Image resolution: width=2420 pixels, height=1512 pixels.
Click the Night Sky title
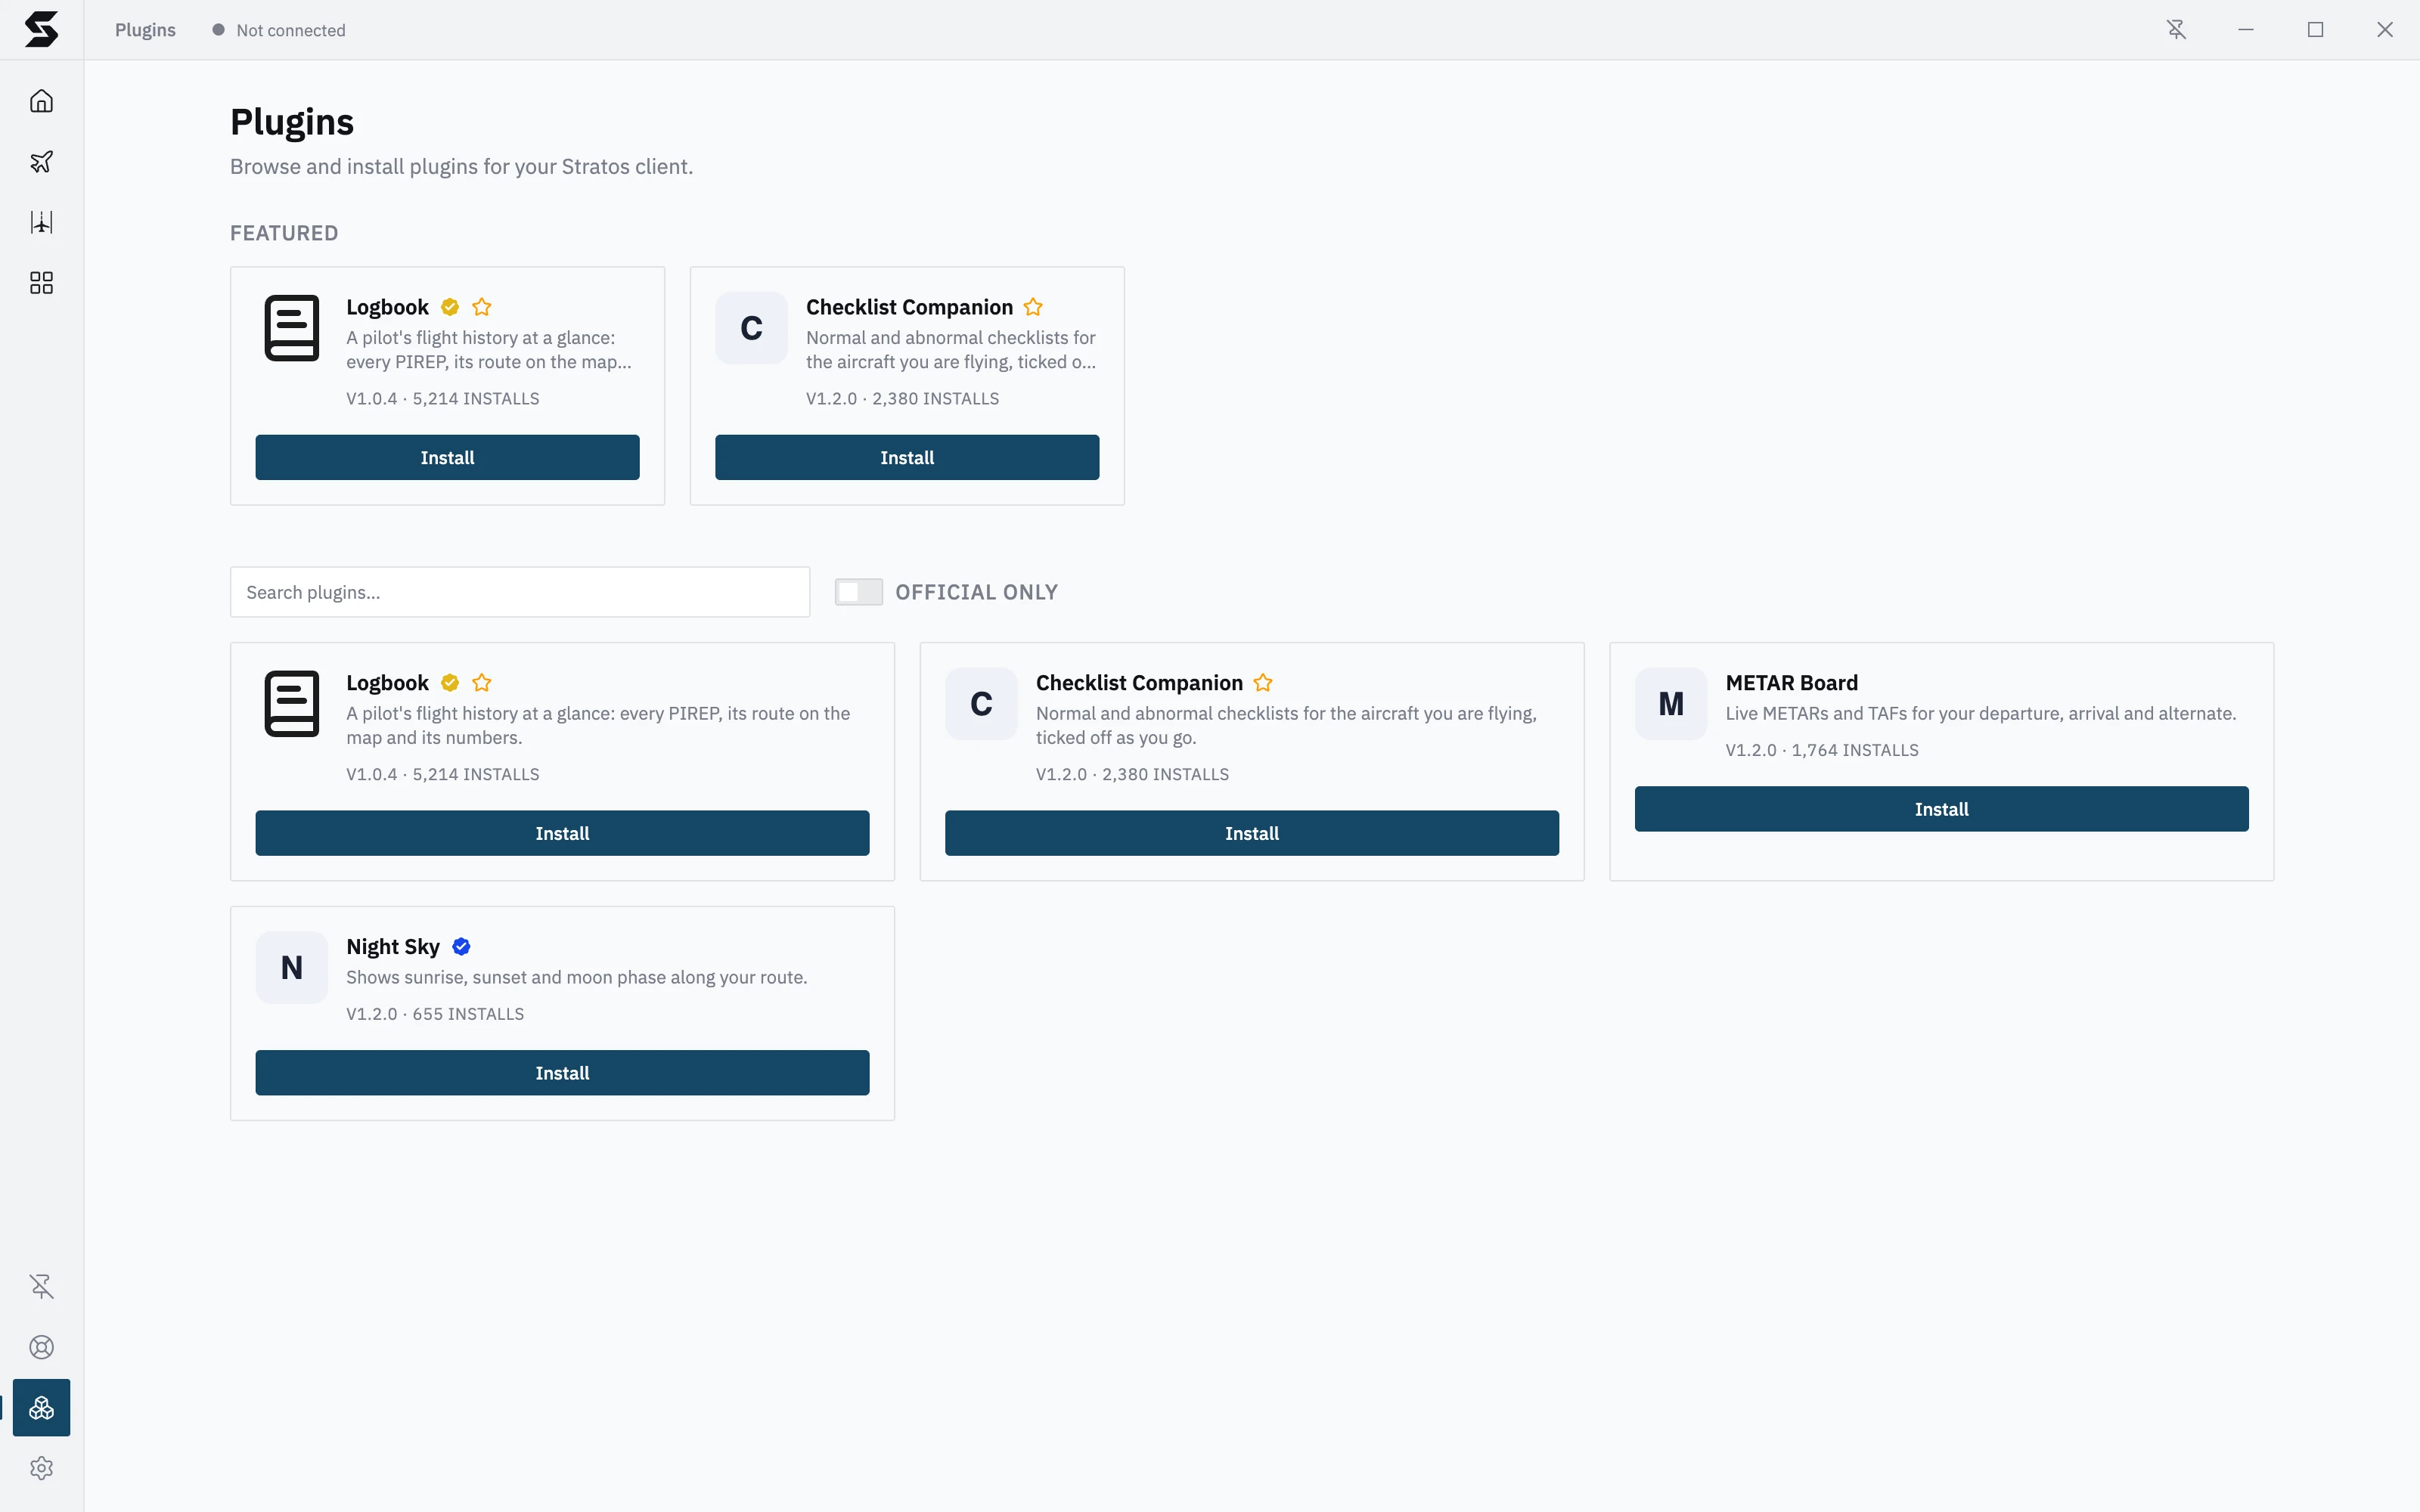[393, 947]
